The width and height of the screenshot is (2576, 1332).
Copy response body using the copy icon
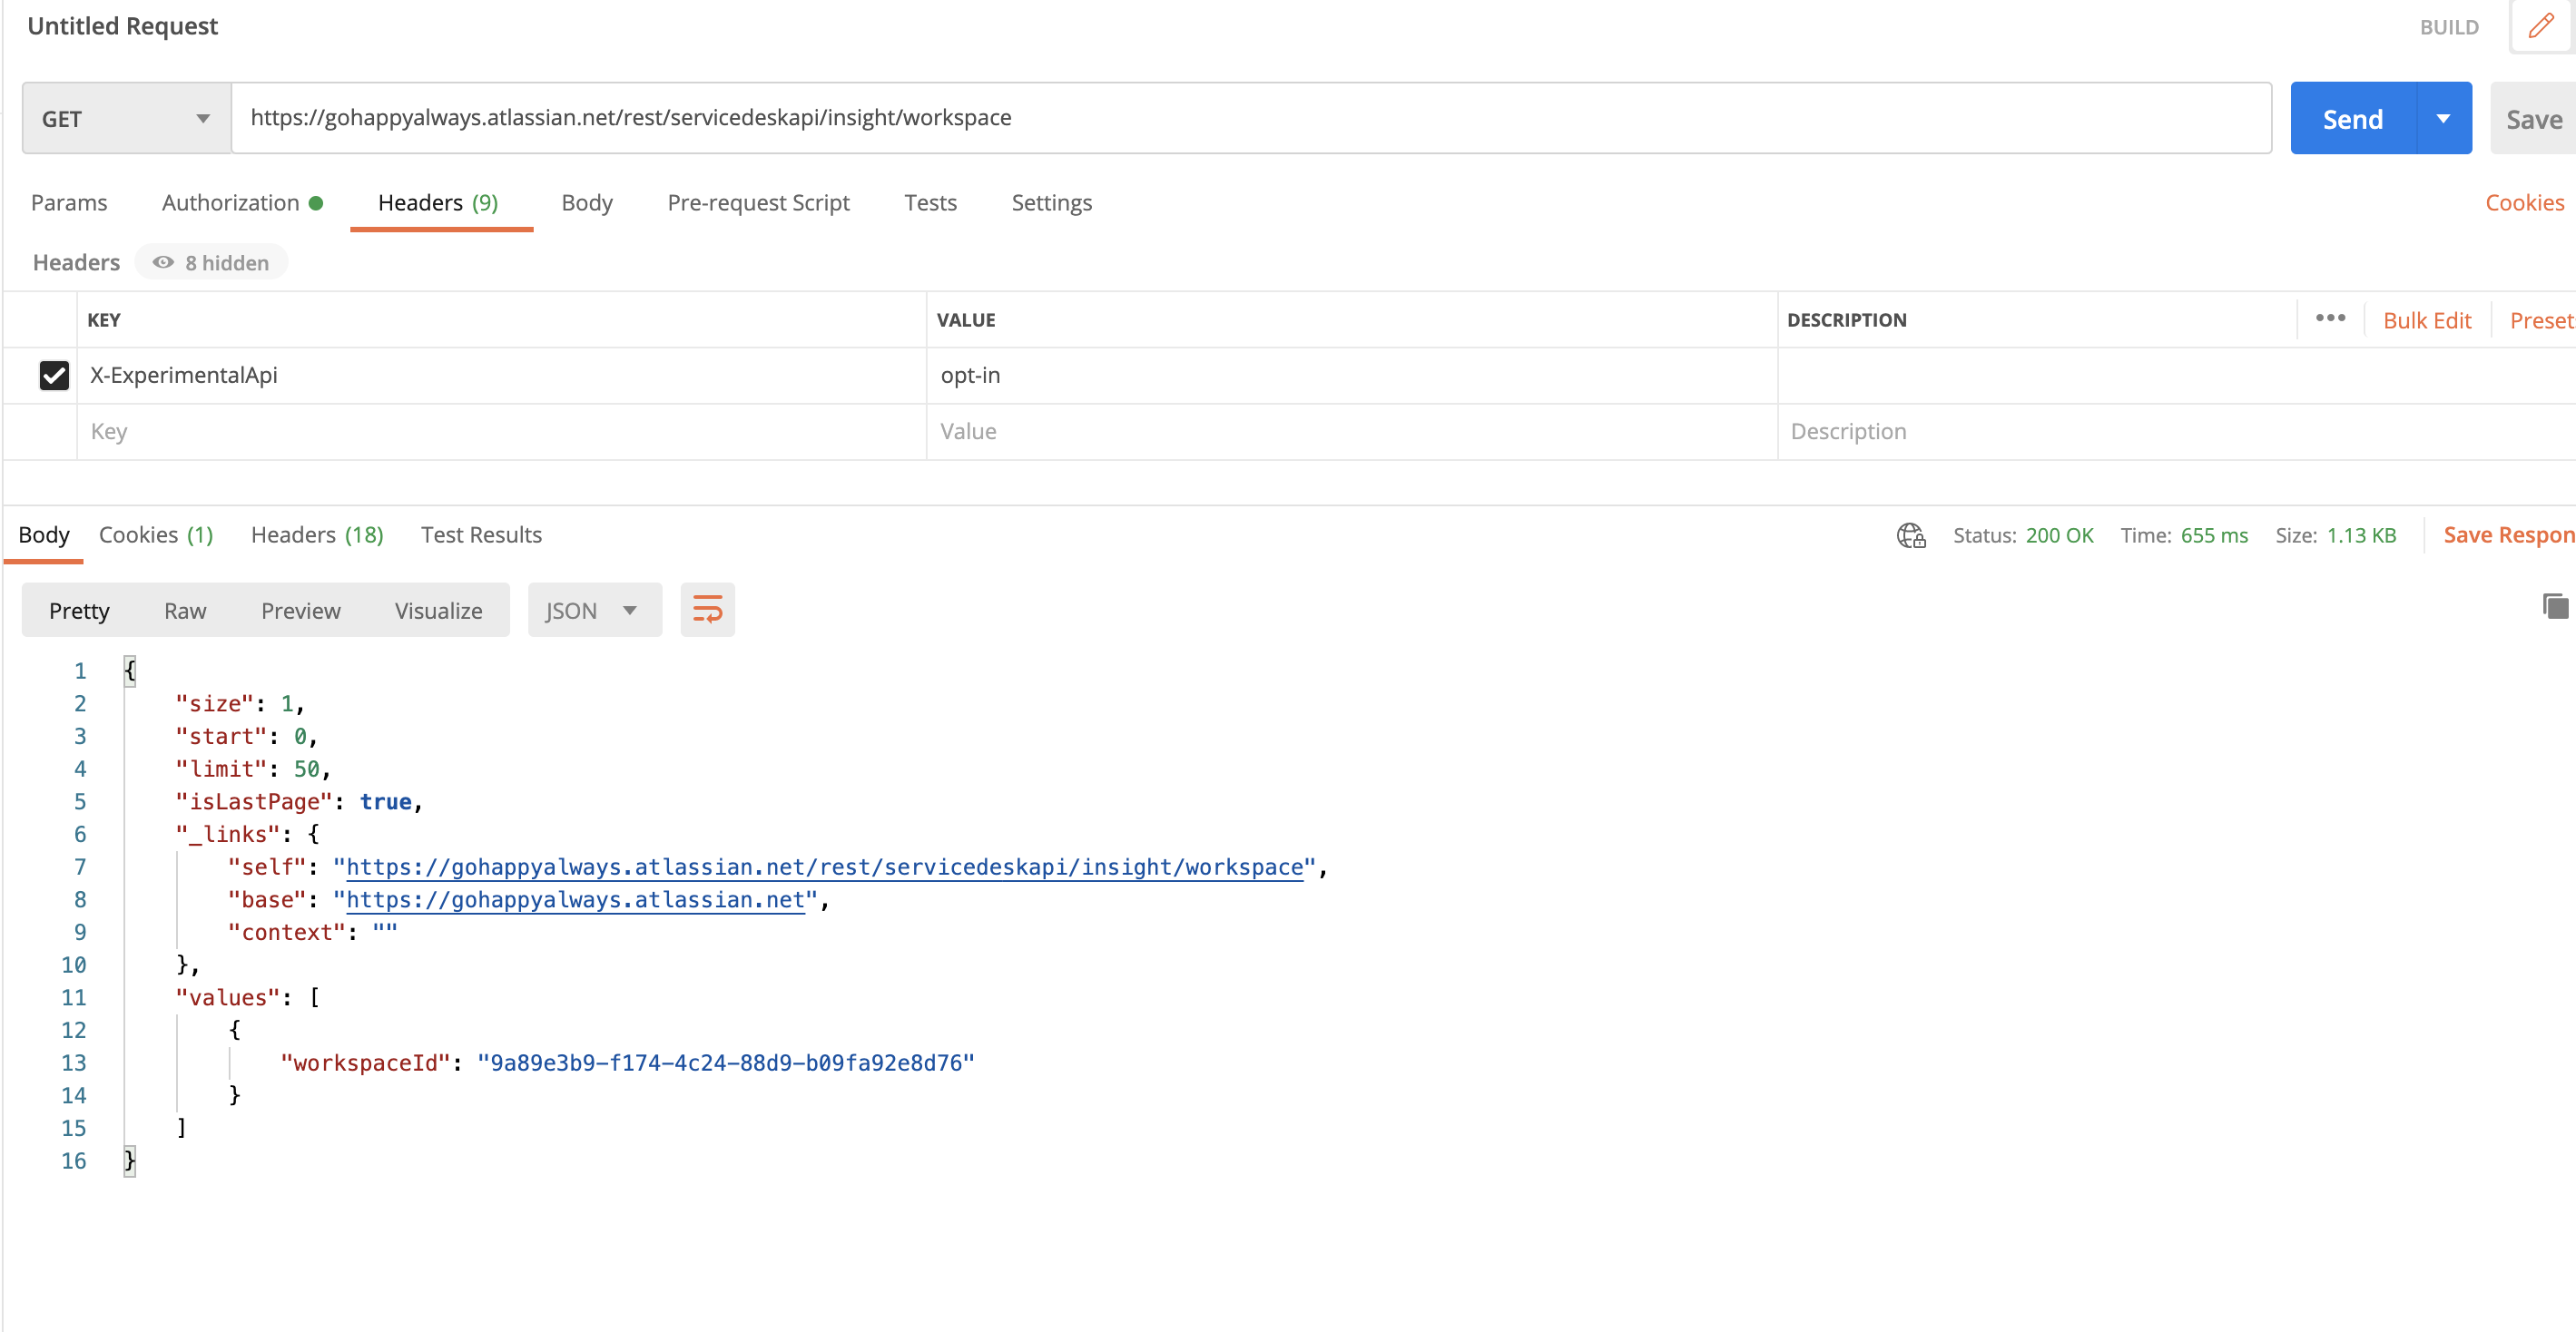(2555, 606)
